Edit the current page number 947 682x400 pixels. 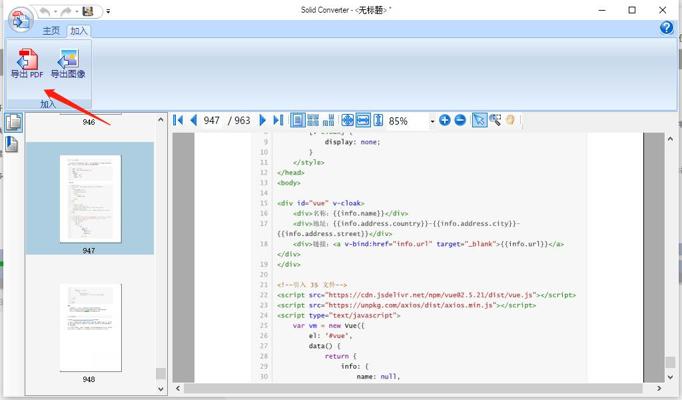[x=212, y=120]
